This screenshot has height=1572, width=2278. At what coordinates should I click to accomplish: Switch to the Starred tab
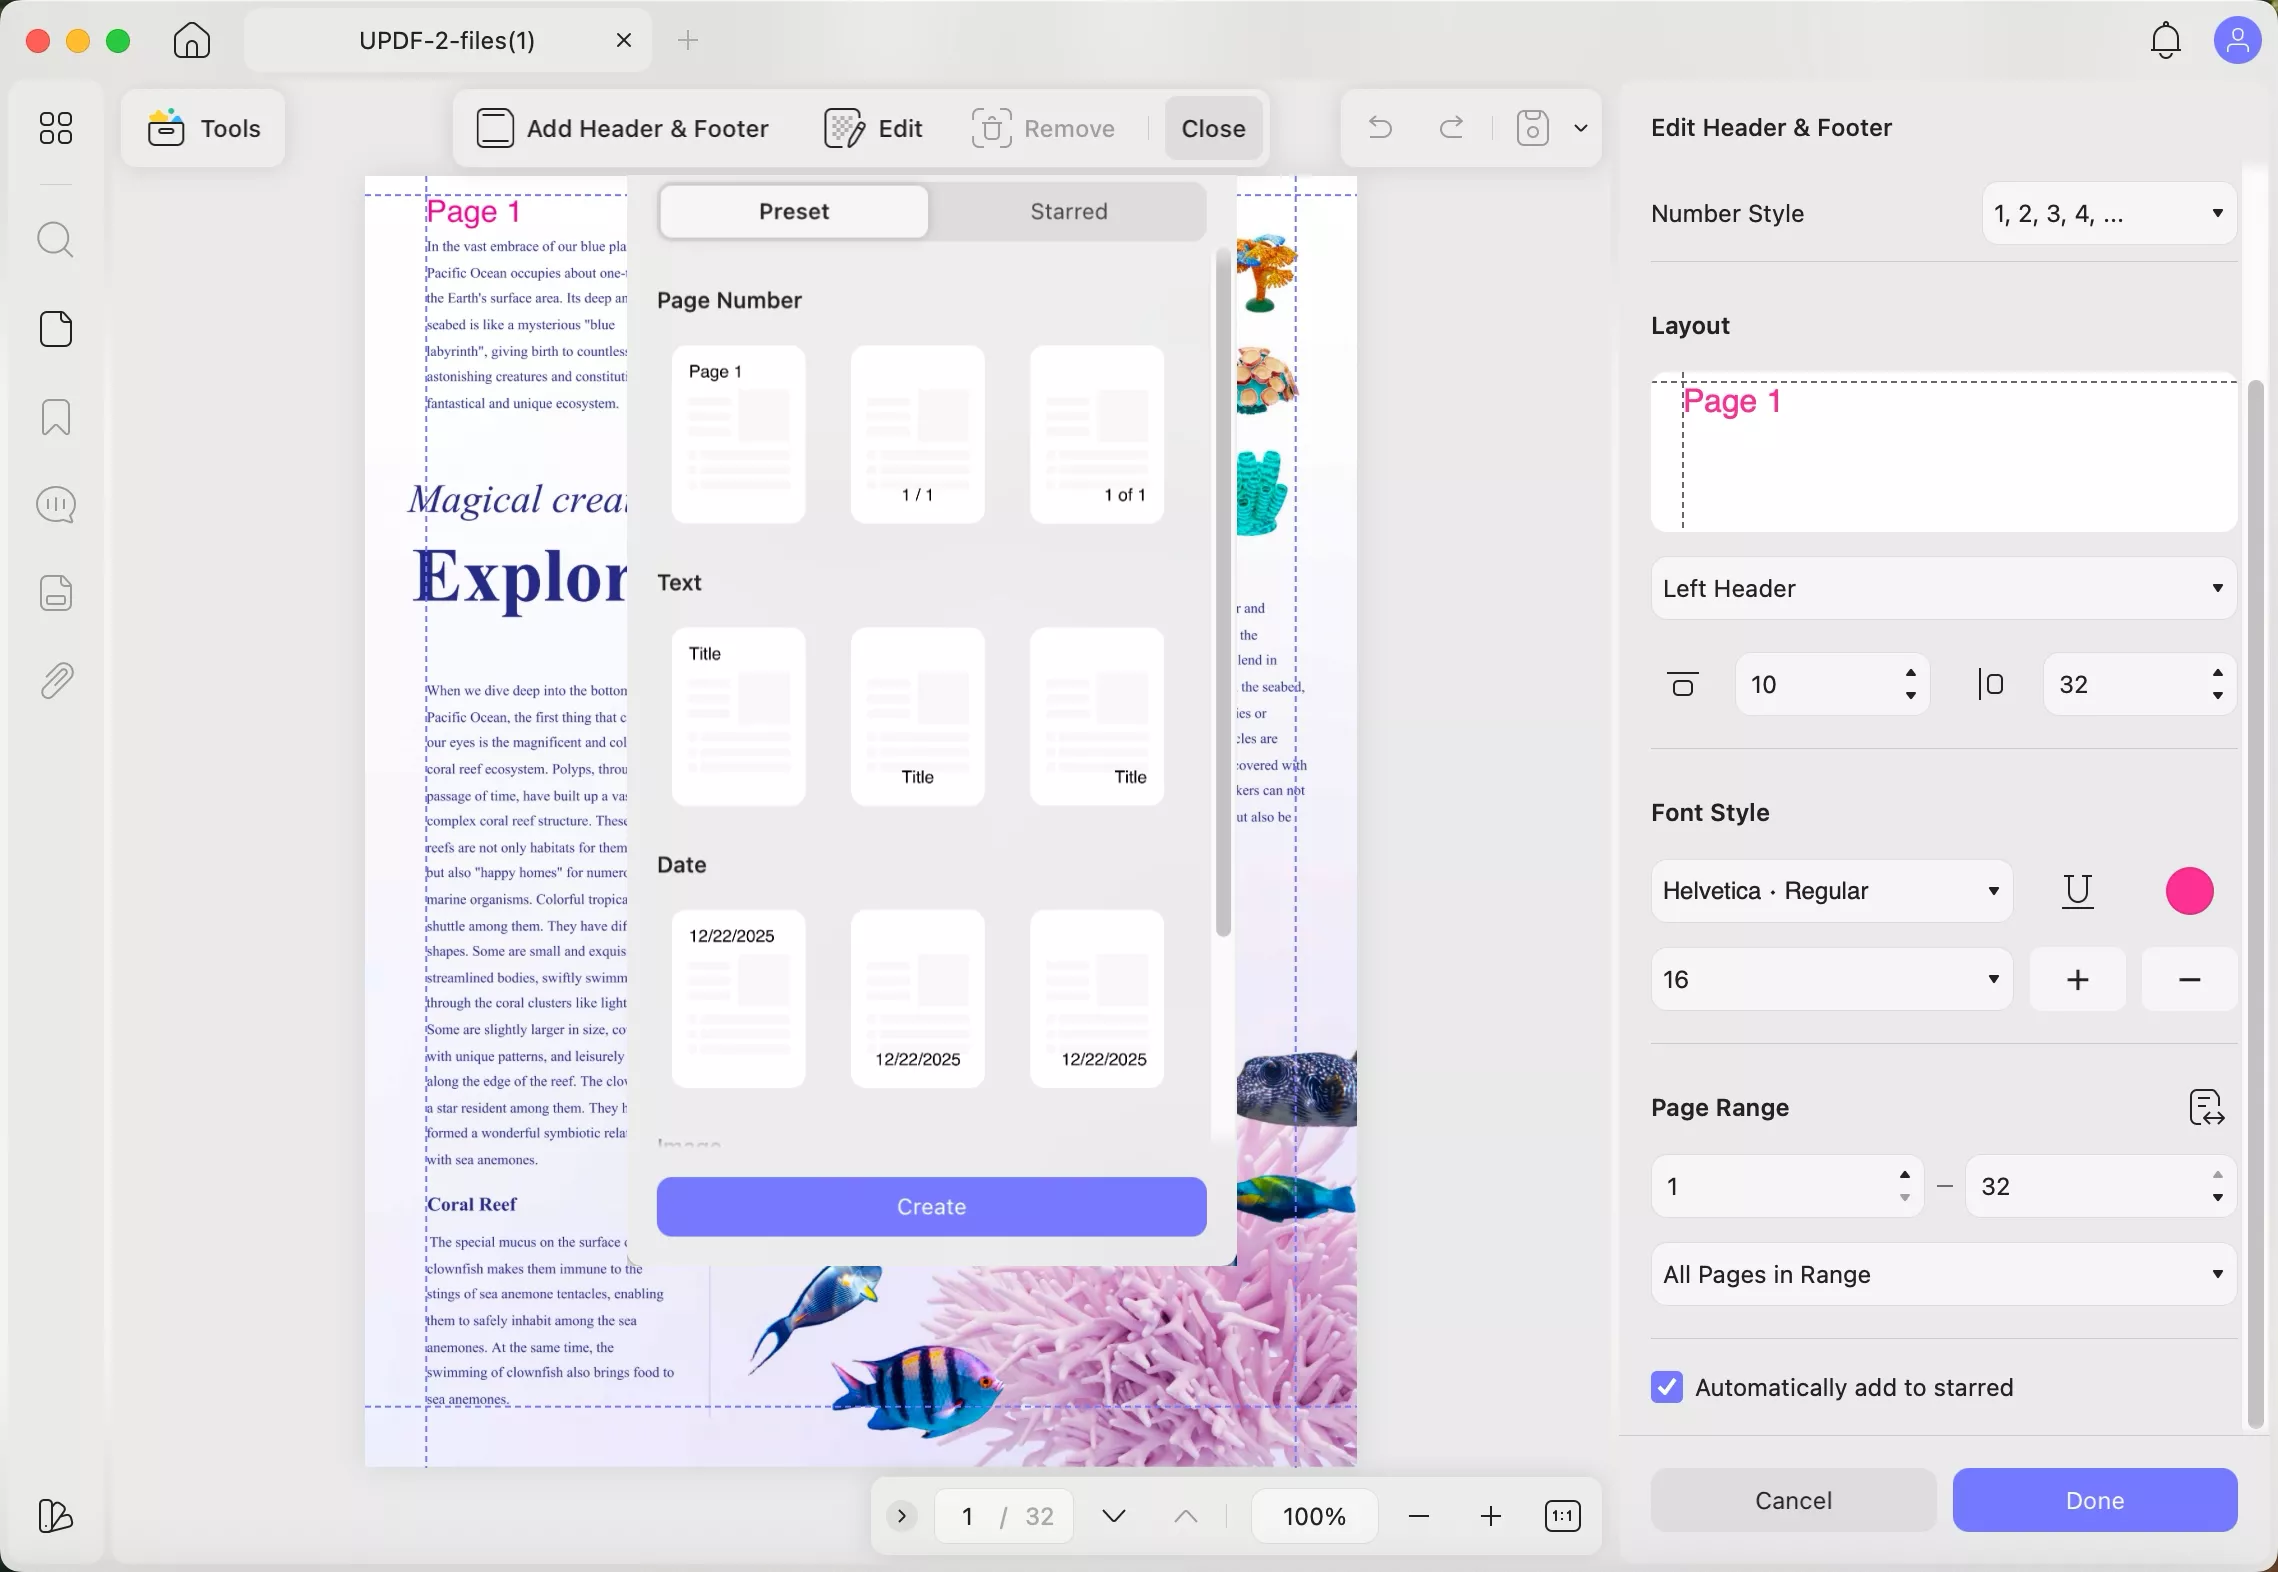click(1067, 211)
